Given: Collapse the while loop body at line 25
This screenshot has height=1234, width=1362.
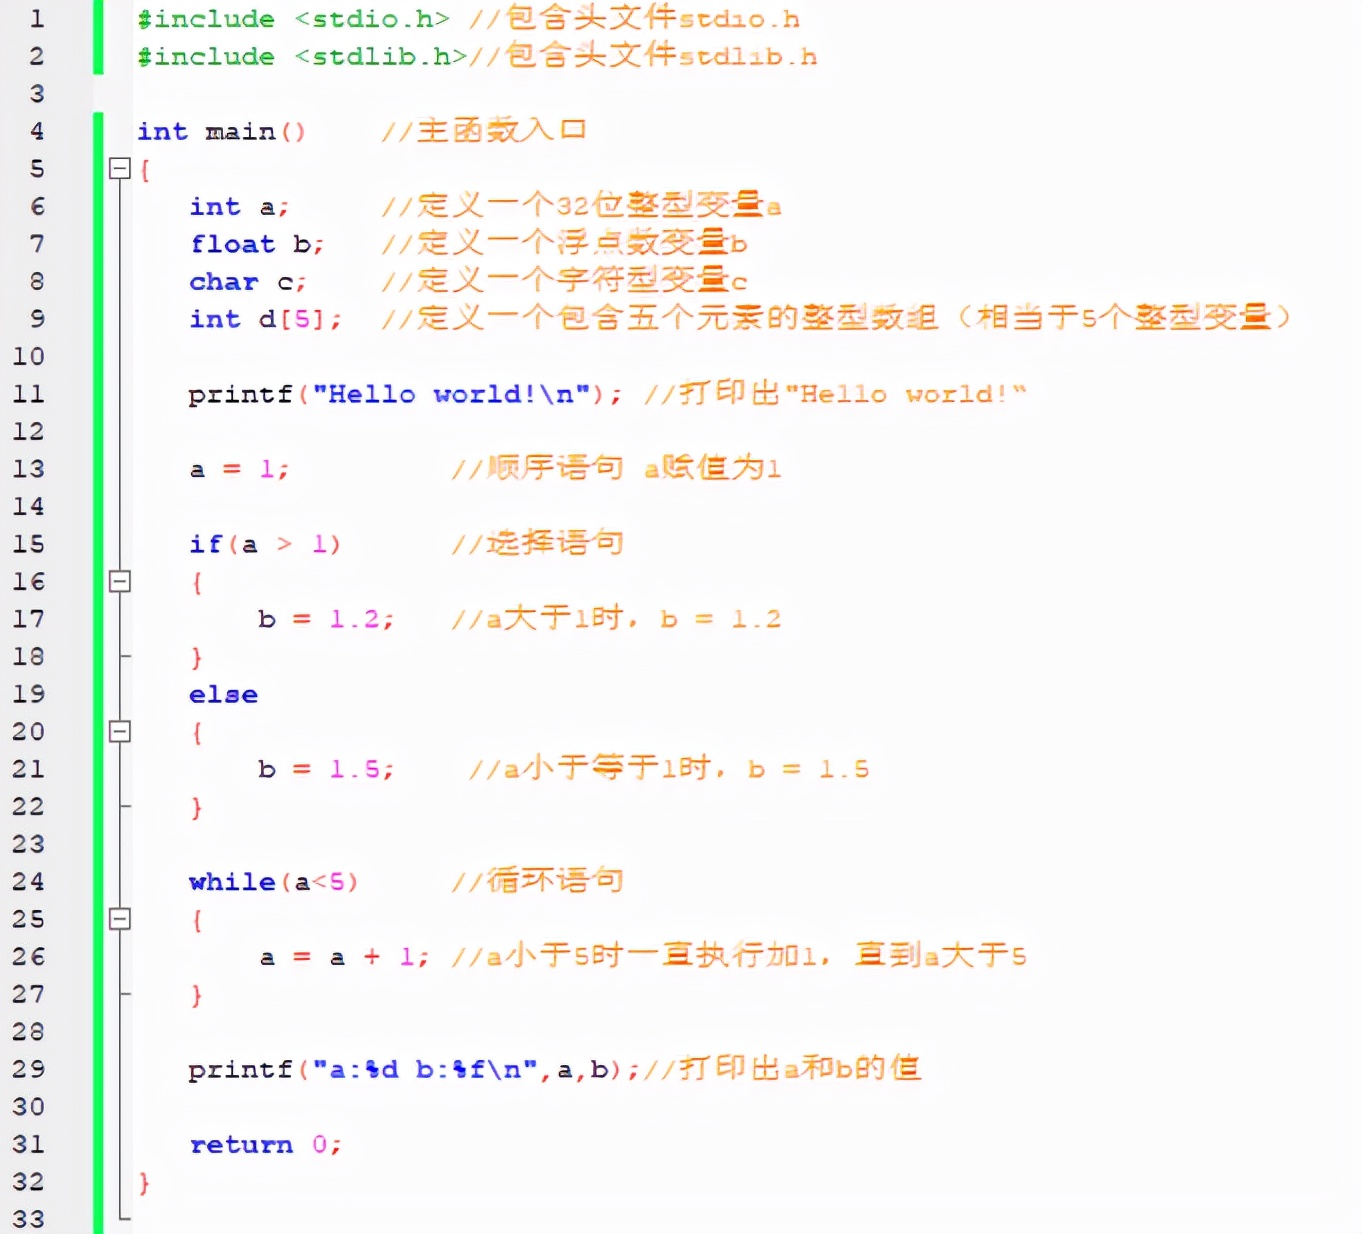Looking at the screenshot, I should tap(119, 919).
